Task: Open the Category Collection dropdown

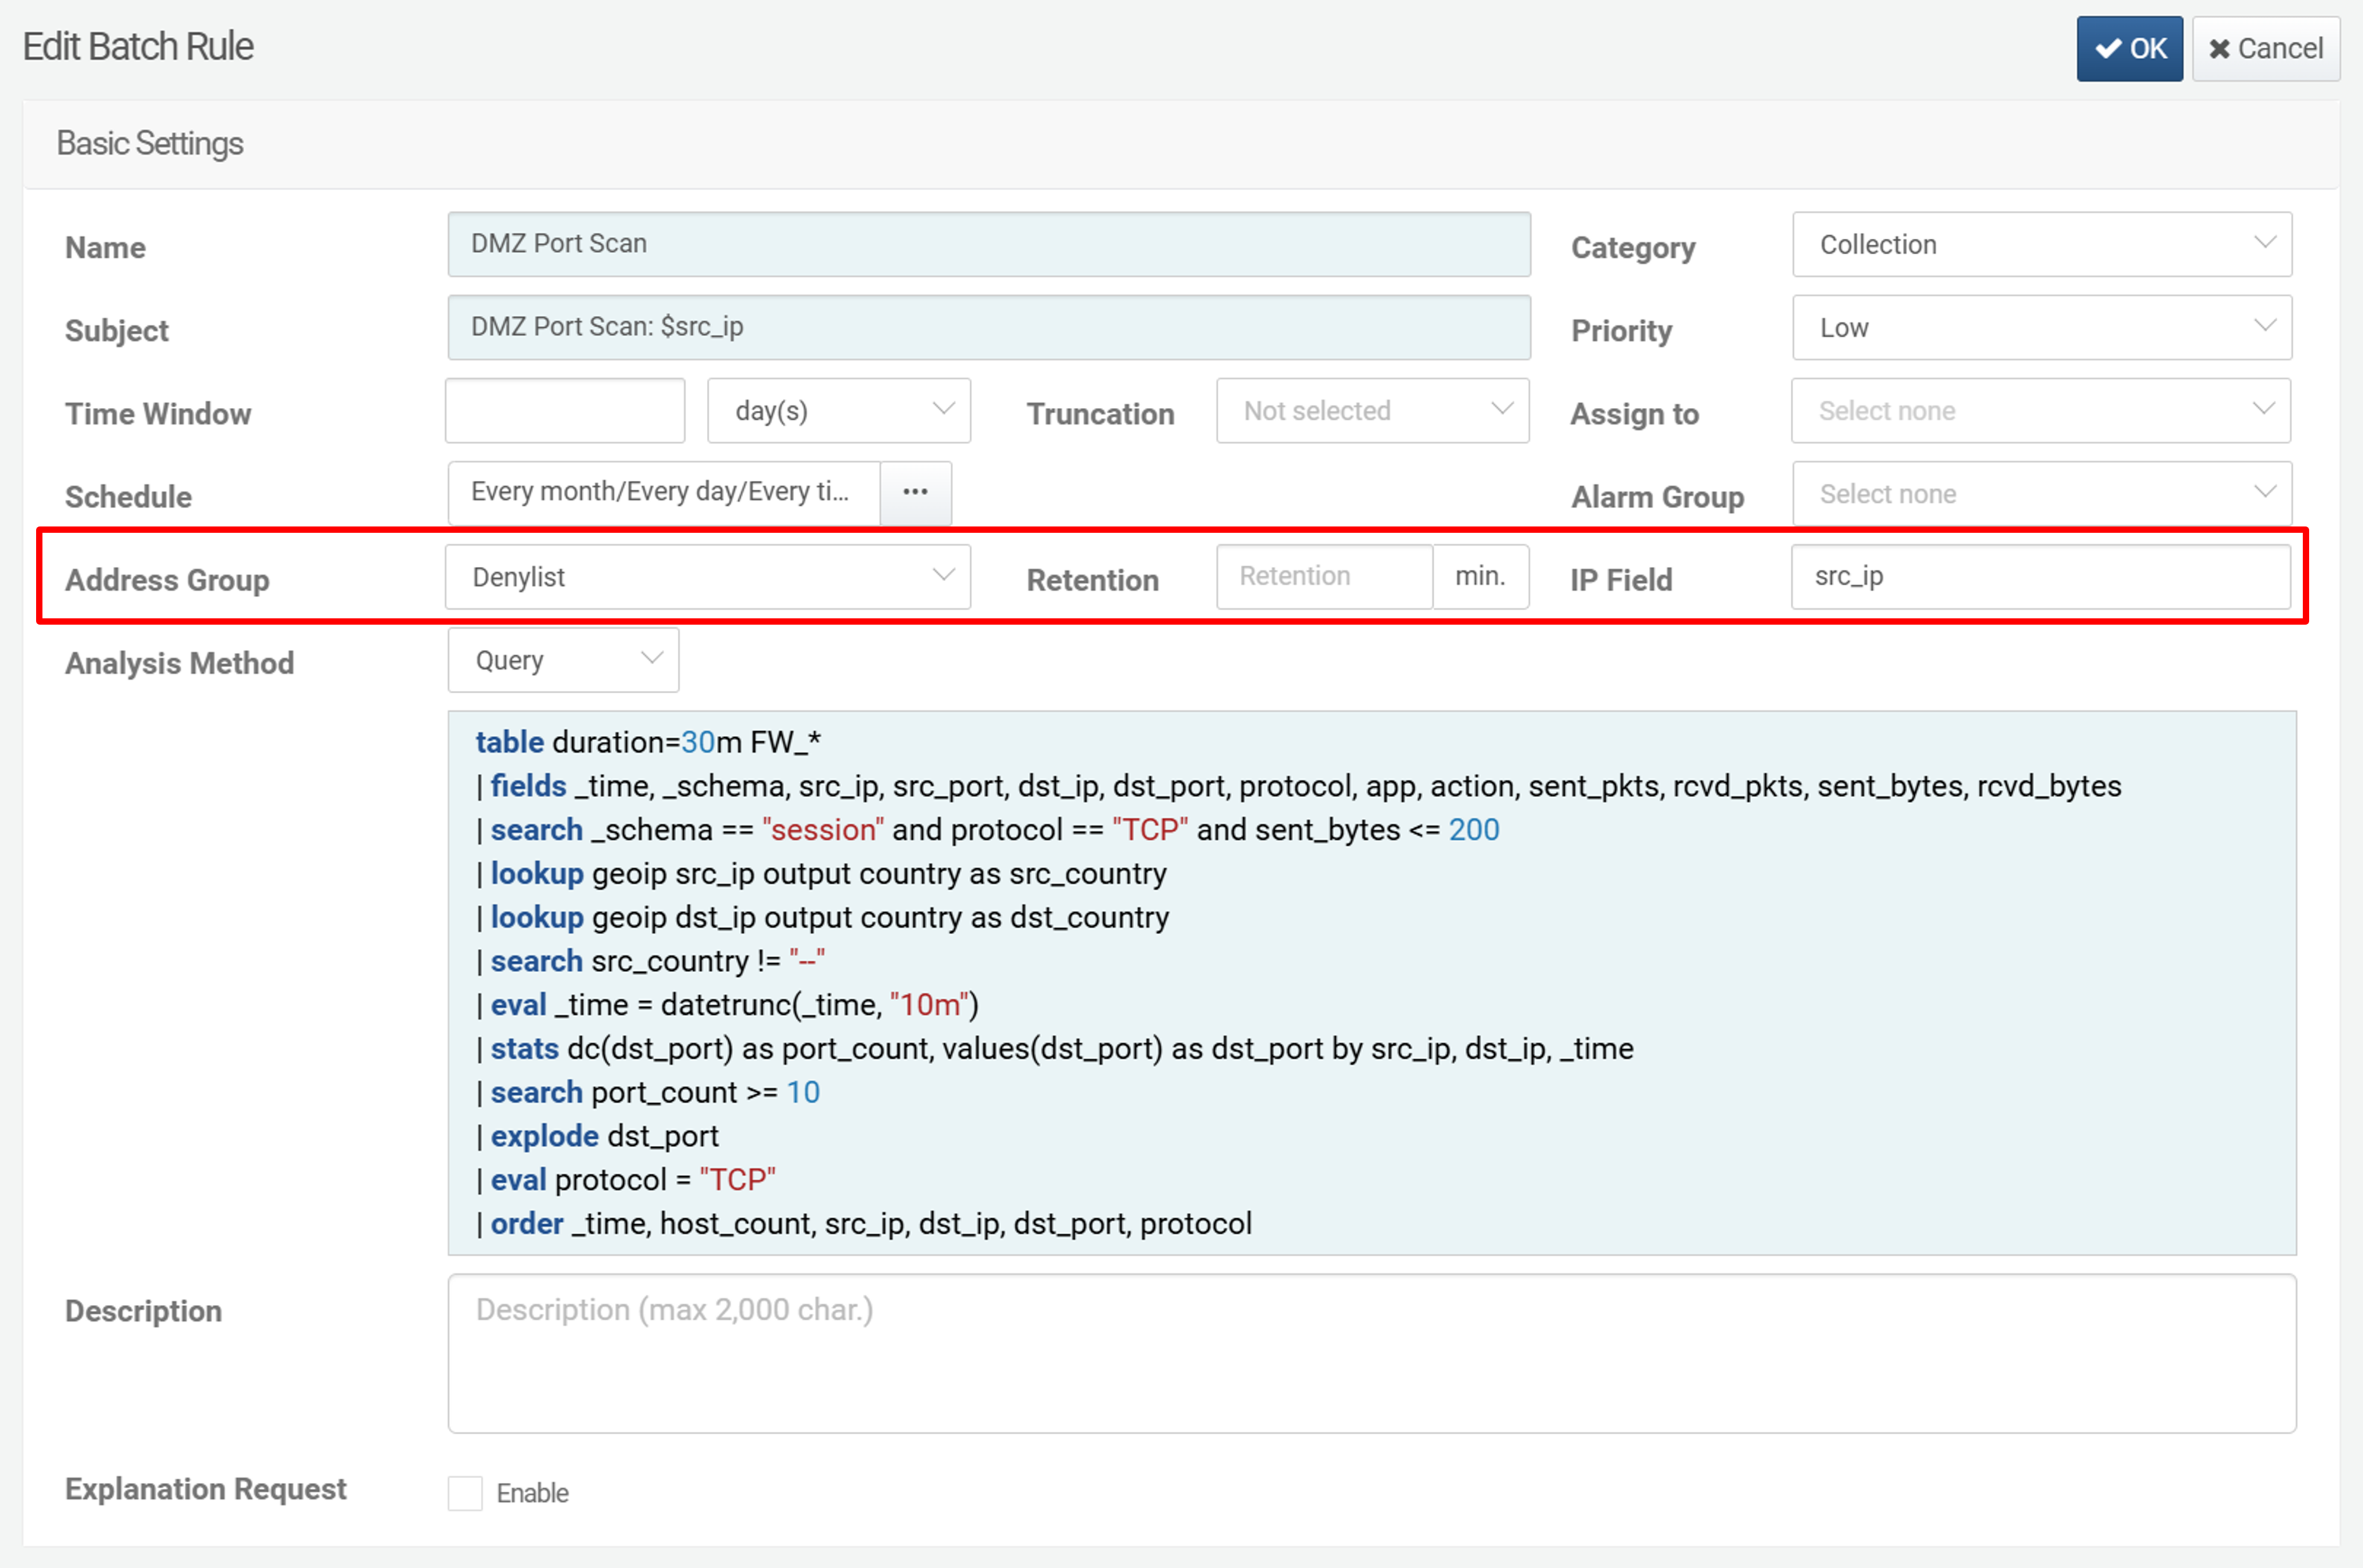Action: (x=2042, y=244)
